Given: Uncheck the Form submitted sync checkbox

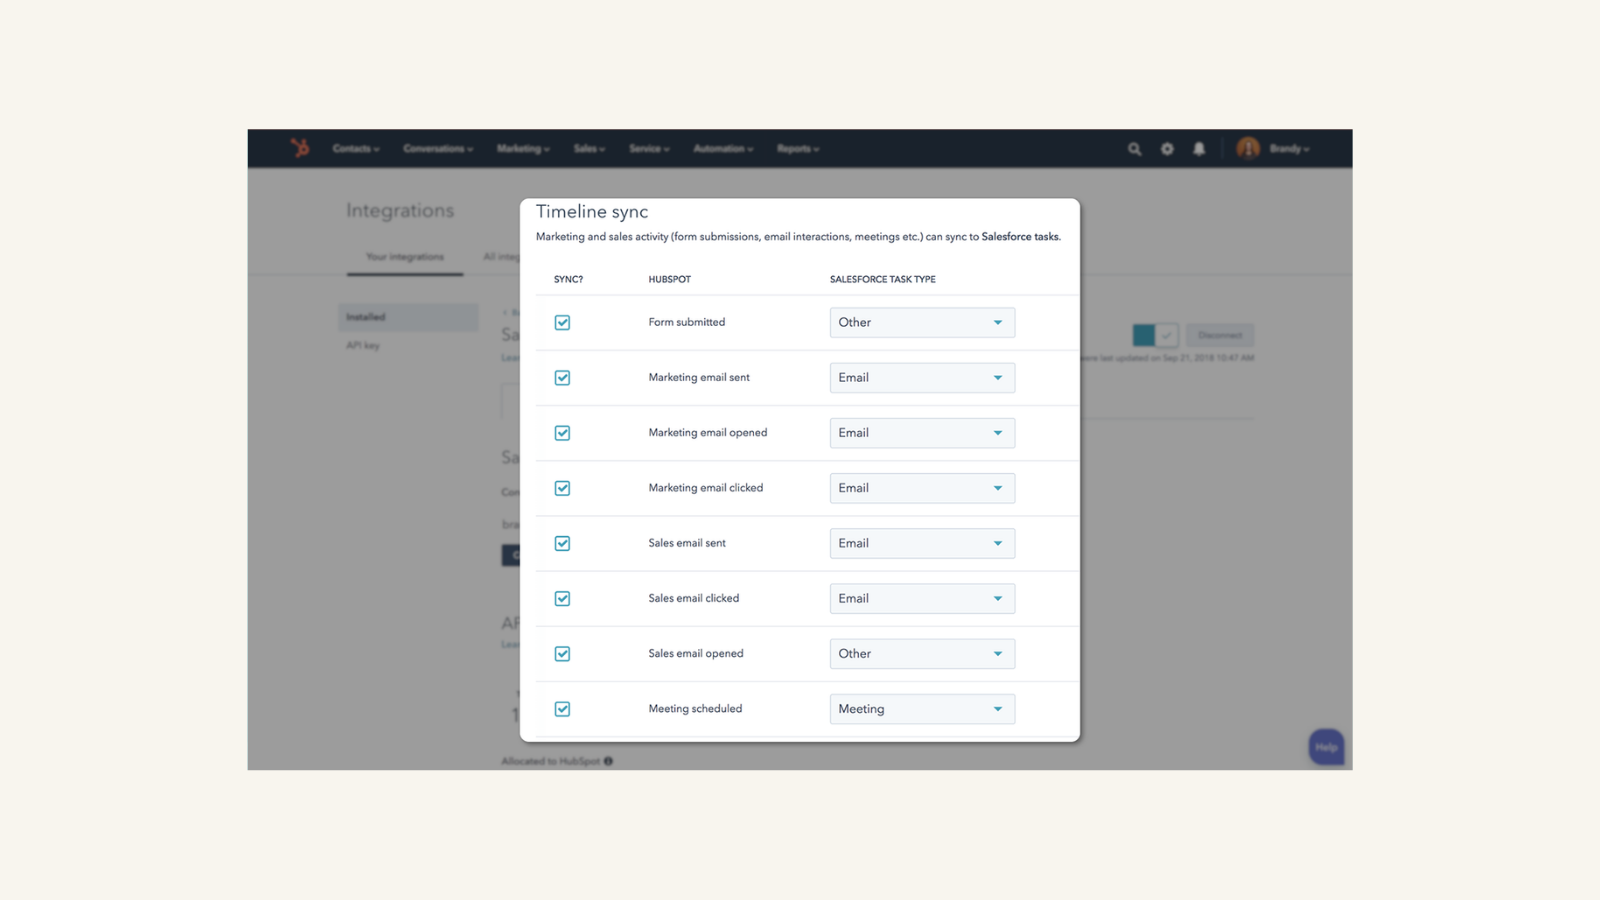Looking at the screenshot, I should point(562,322).
